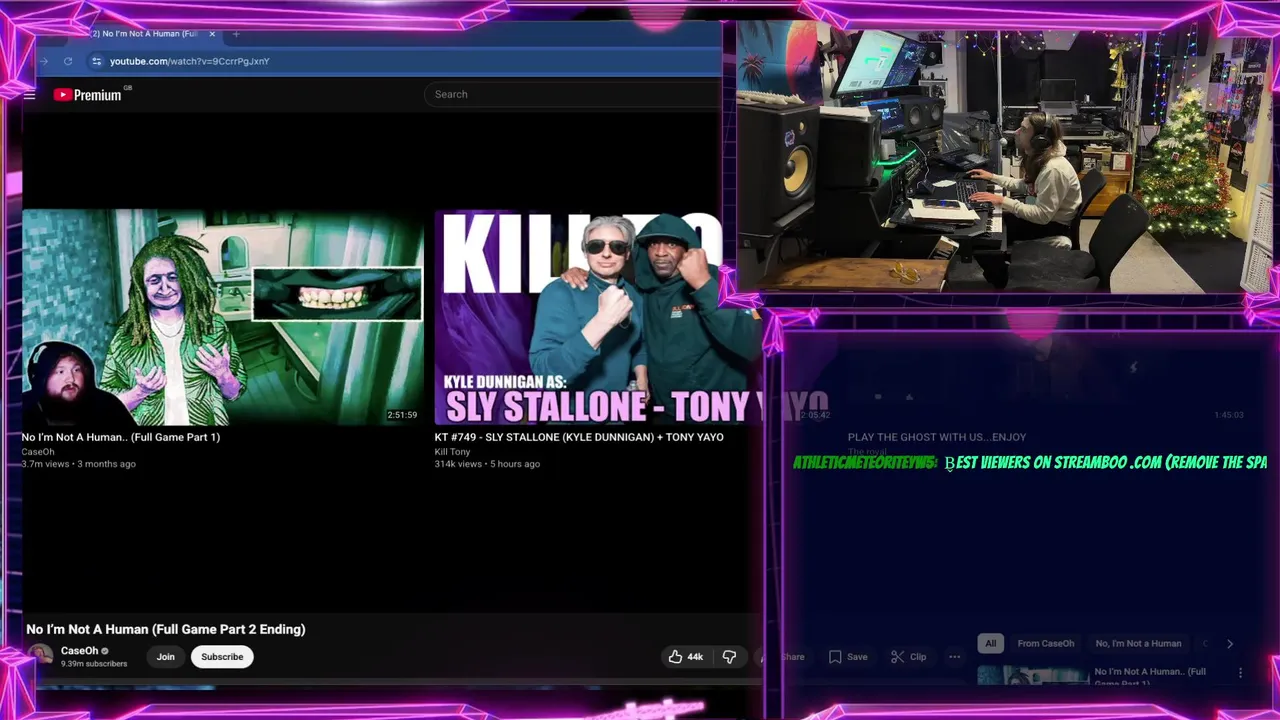
Task: Open options menu for the sidebar Part 1 video
Action: (x=1241, y=673)
